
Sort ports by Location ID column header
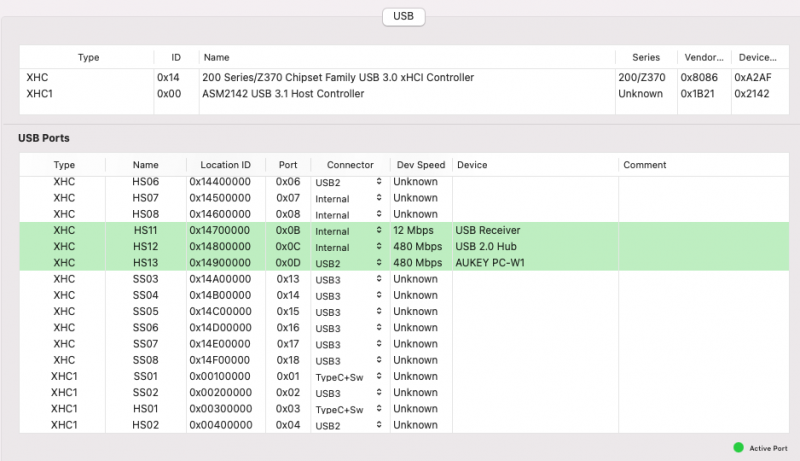tap(225, 165)
